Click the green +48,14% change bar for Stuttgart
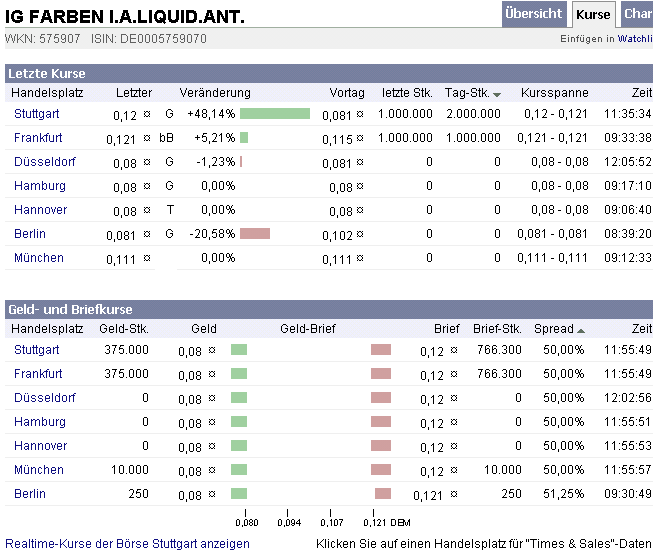The image size is (653, 551). point(275,114)
